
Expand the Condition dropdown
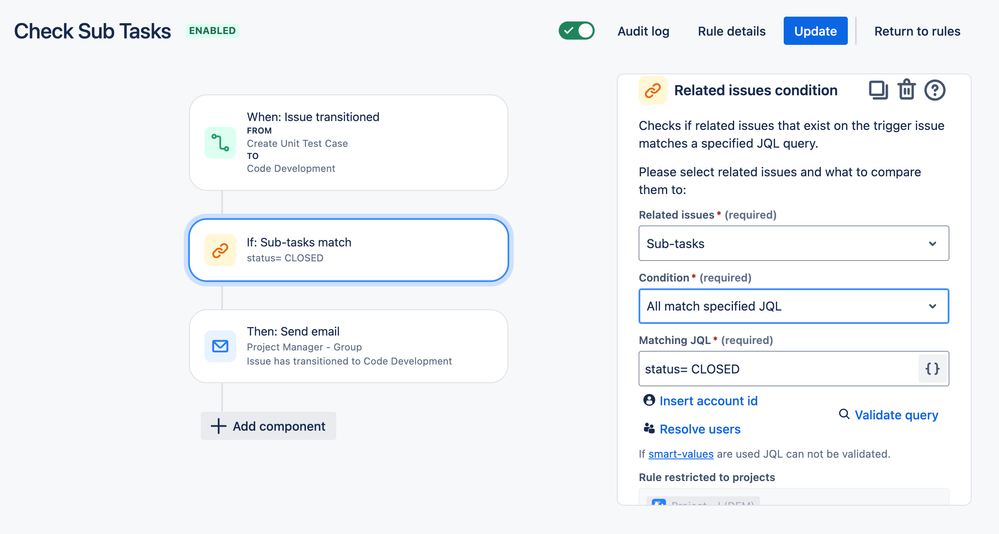coord(793,306)
